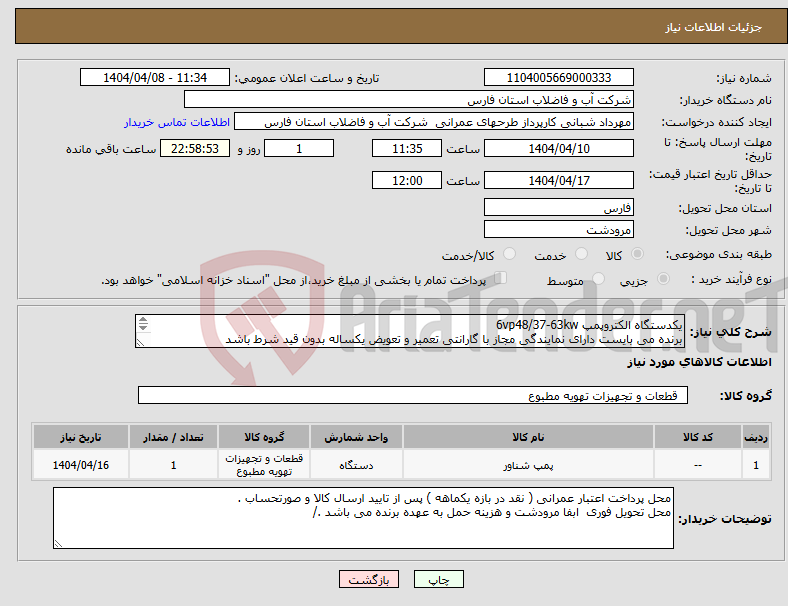Screen dimensions: 788x606
Task: Click the requester field مهرداد شبانی
Action: point(434,122)
